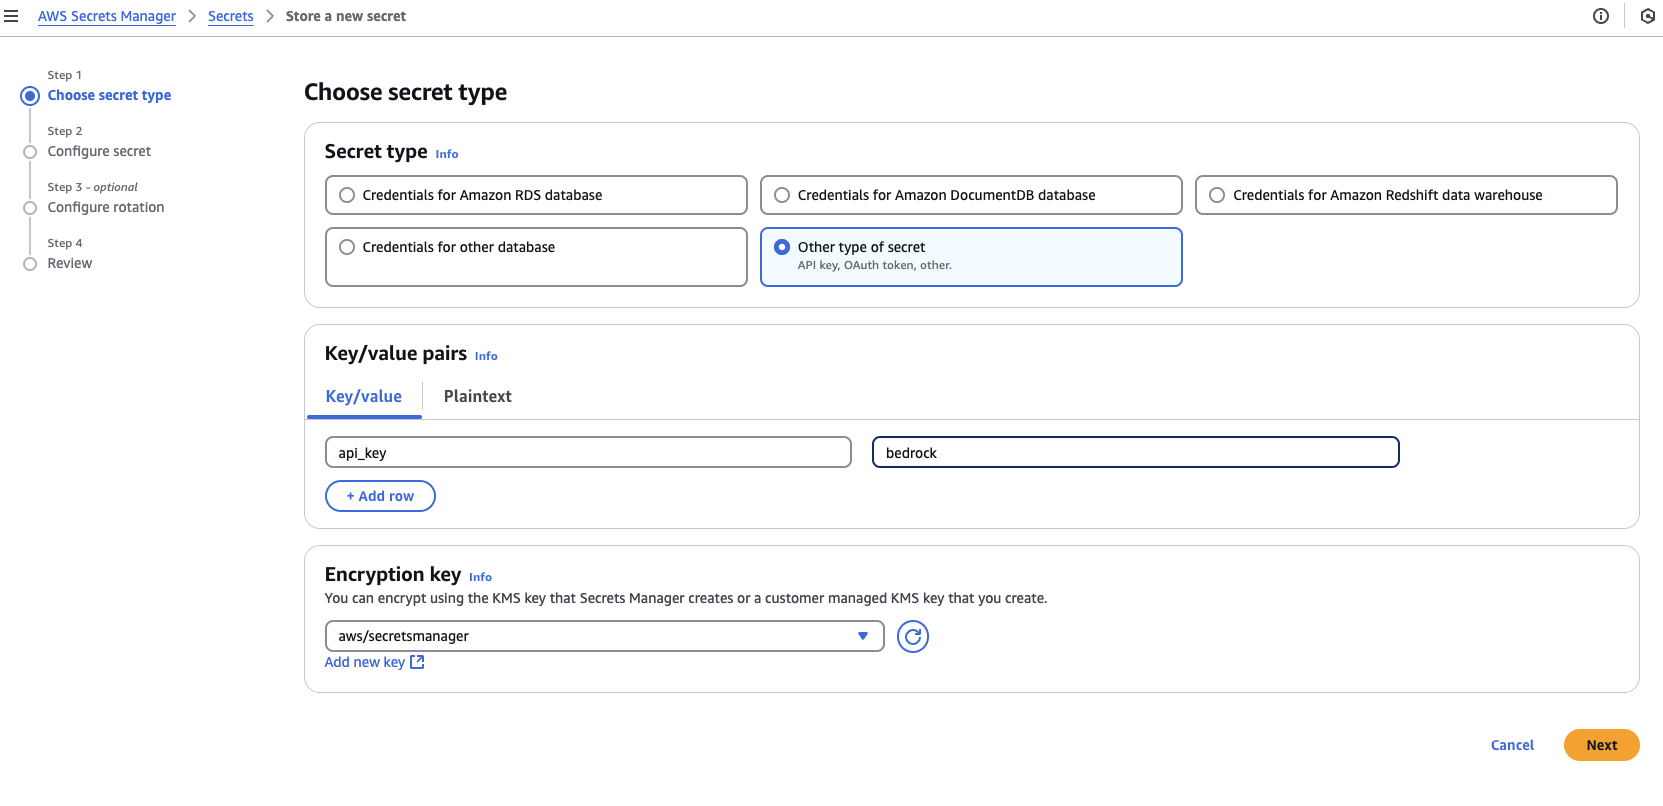Click the Next button
The image size is (1663, 806).
(1601, 745)
